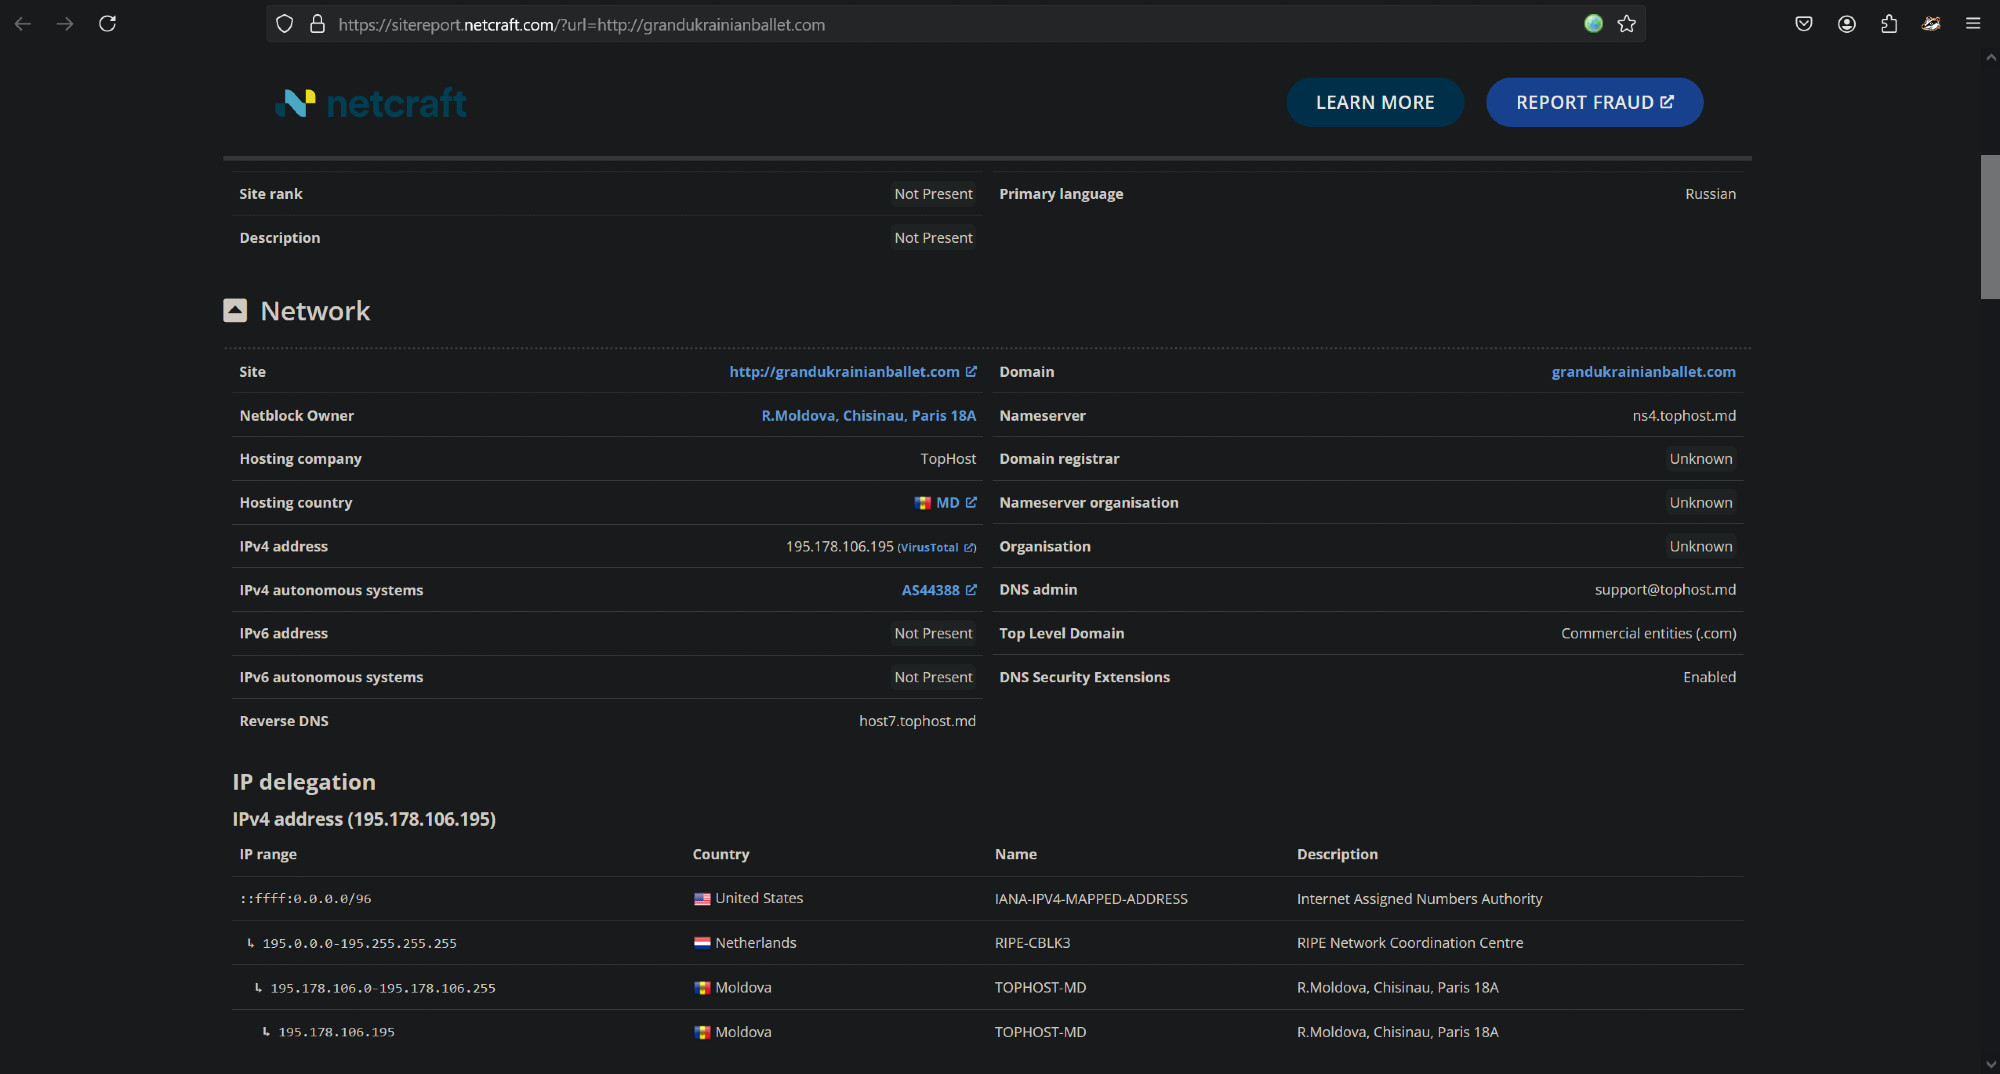The image size is (2000, 1074).
Task: Click the Commercial entities (.com) value
Action: click(1648, 634)
